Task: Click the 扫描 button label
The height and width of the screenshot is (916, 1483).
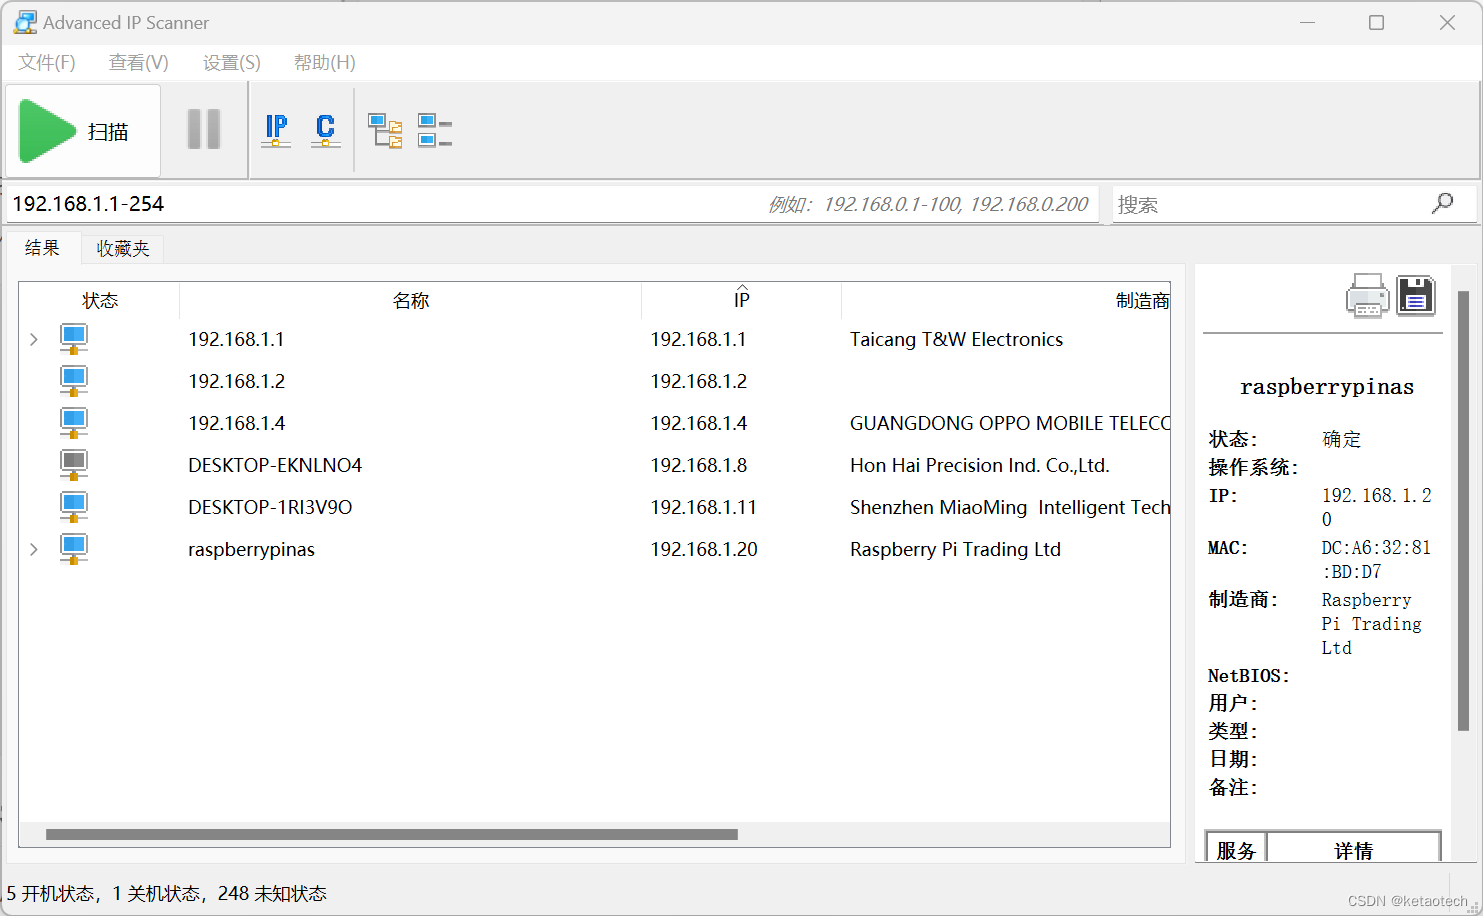Action: (108, 132)
